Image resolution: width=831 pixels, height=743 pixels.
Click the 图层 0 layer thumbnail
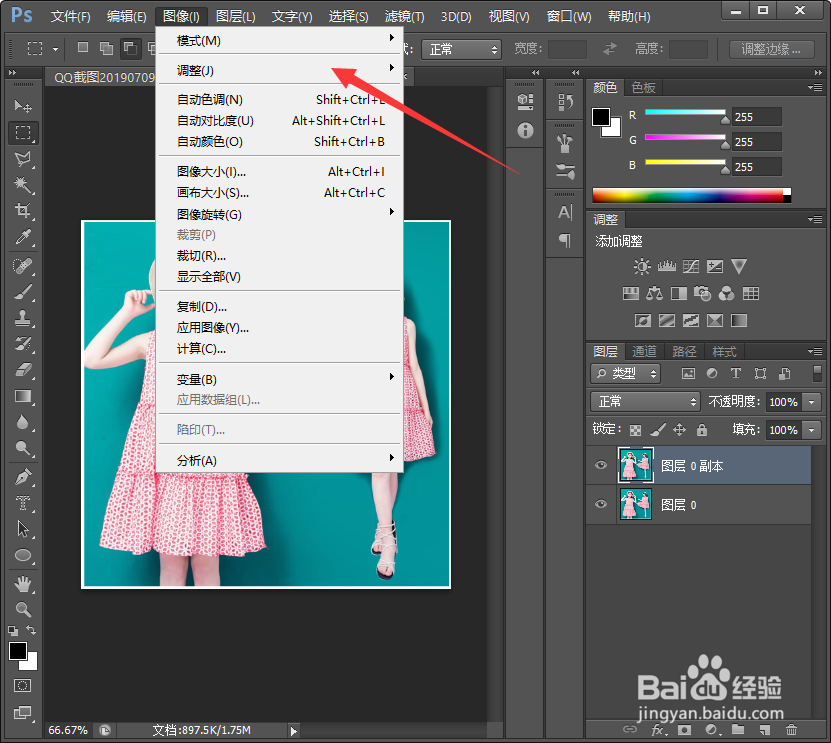(x=636, y=505)
